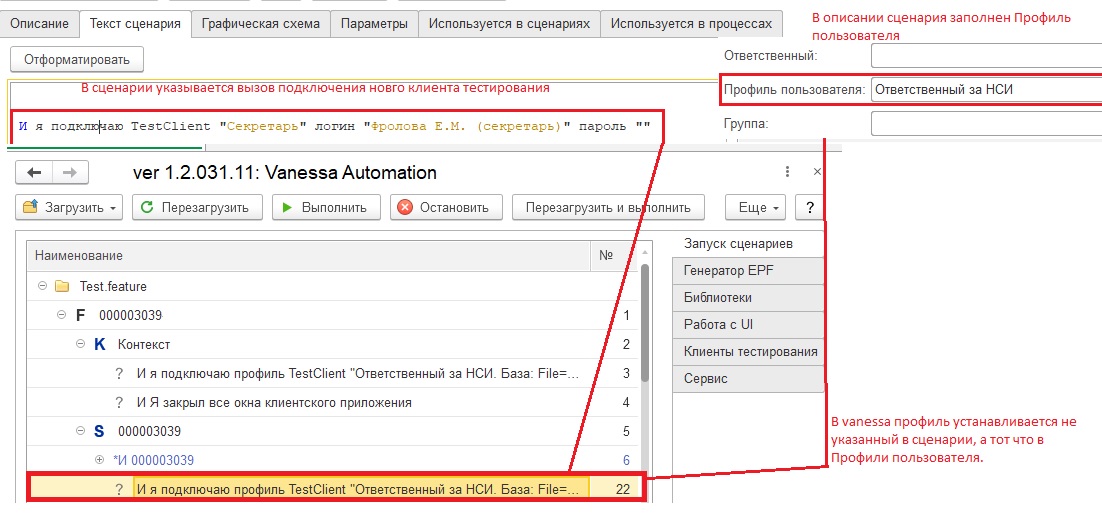Select the Профиль пользователя field
The image size is (1102, 525).
point(986,89)
